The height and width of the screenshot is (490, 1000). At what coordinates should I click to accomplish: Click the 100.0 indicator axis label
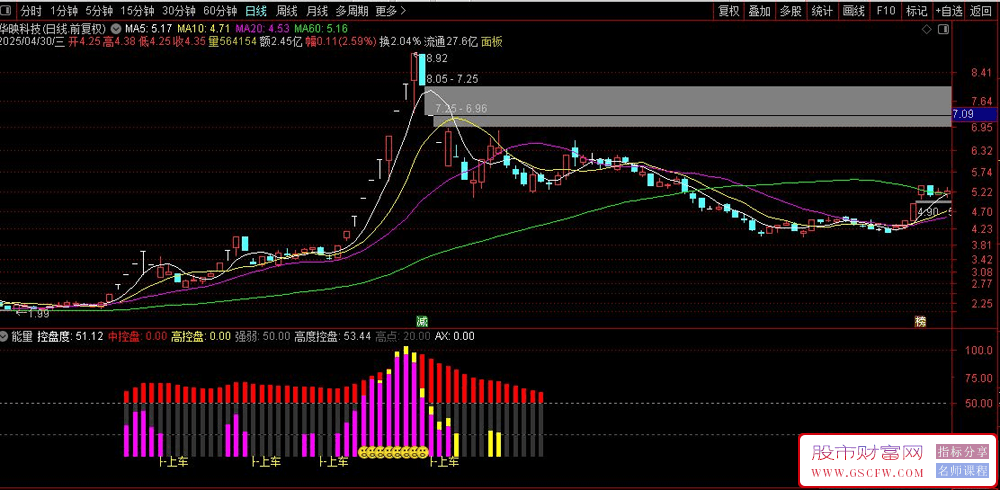(x=978, y=350)
